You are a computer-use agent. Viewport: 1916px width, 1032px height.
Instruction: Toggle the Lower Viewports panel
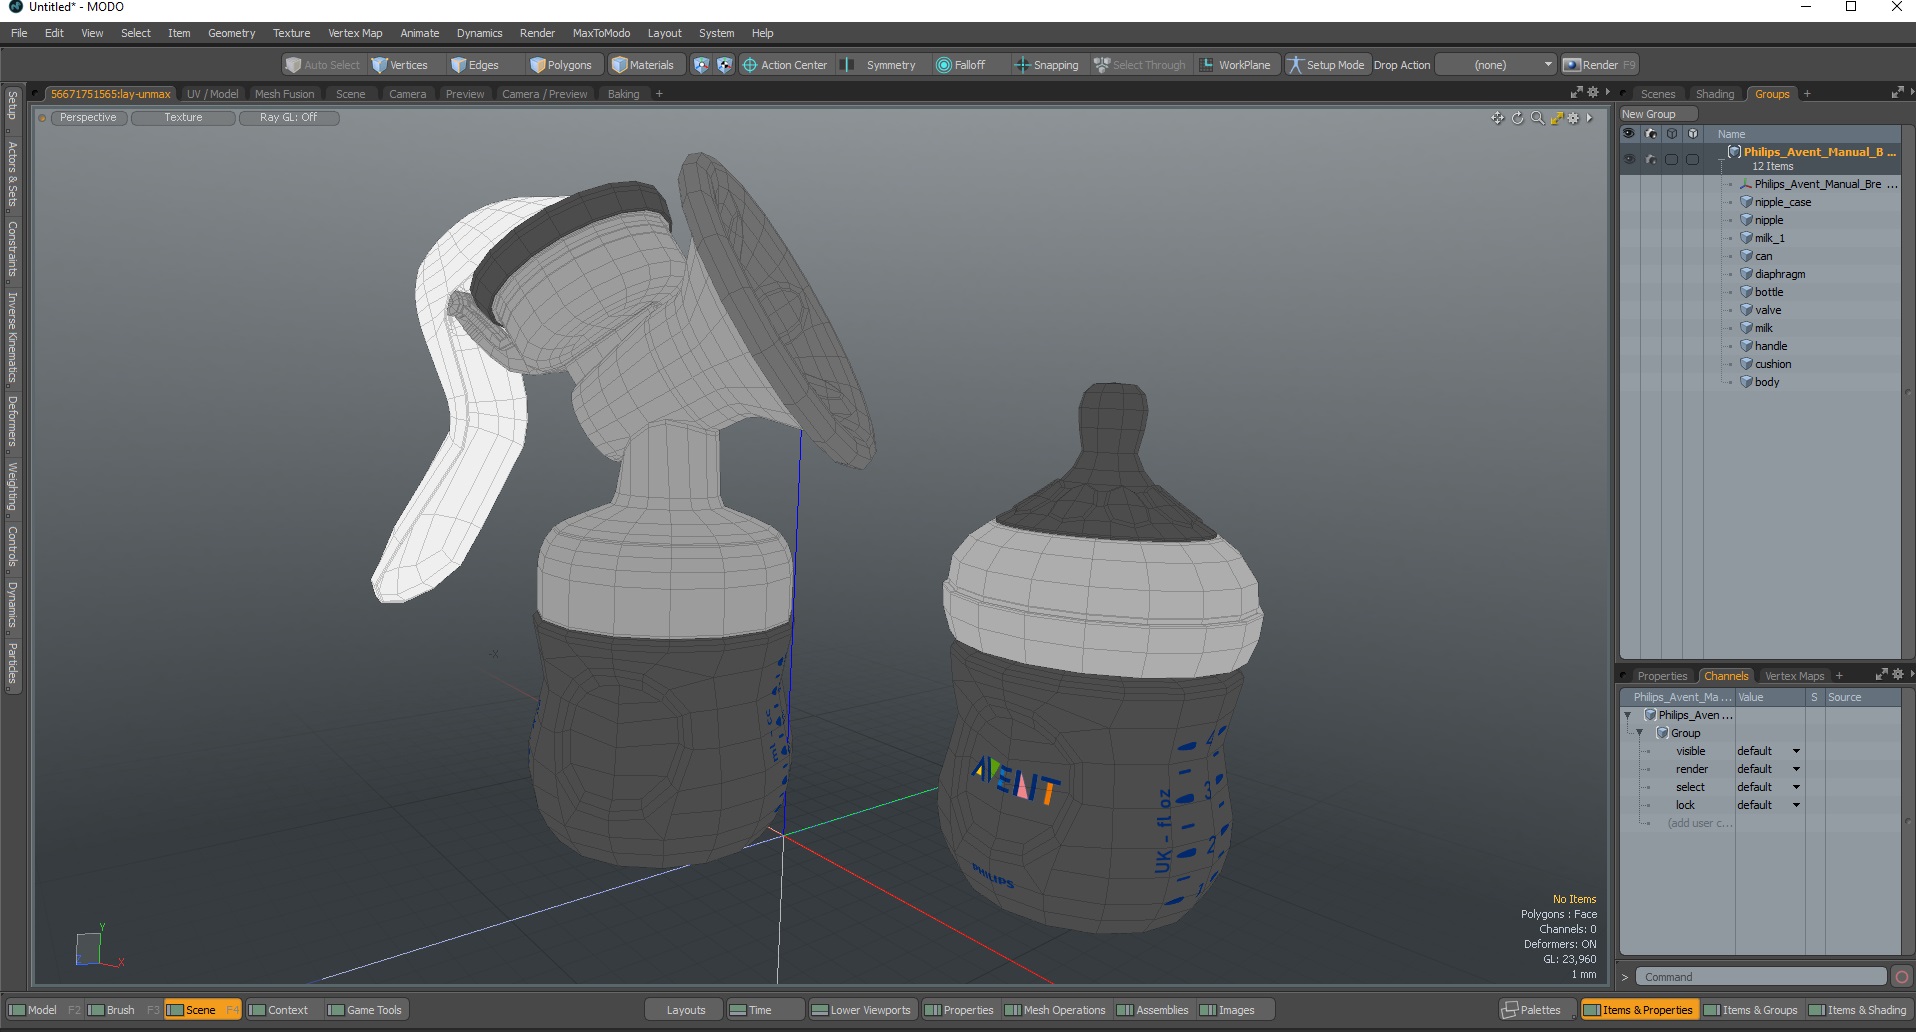861,1010
